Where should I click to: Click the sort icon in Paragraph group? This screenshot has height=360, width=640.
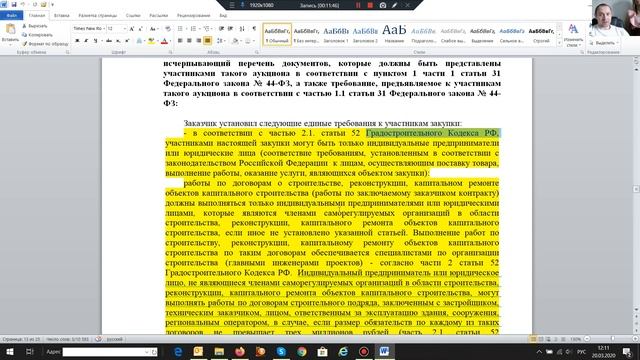click(242, 29)
